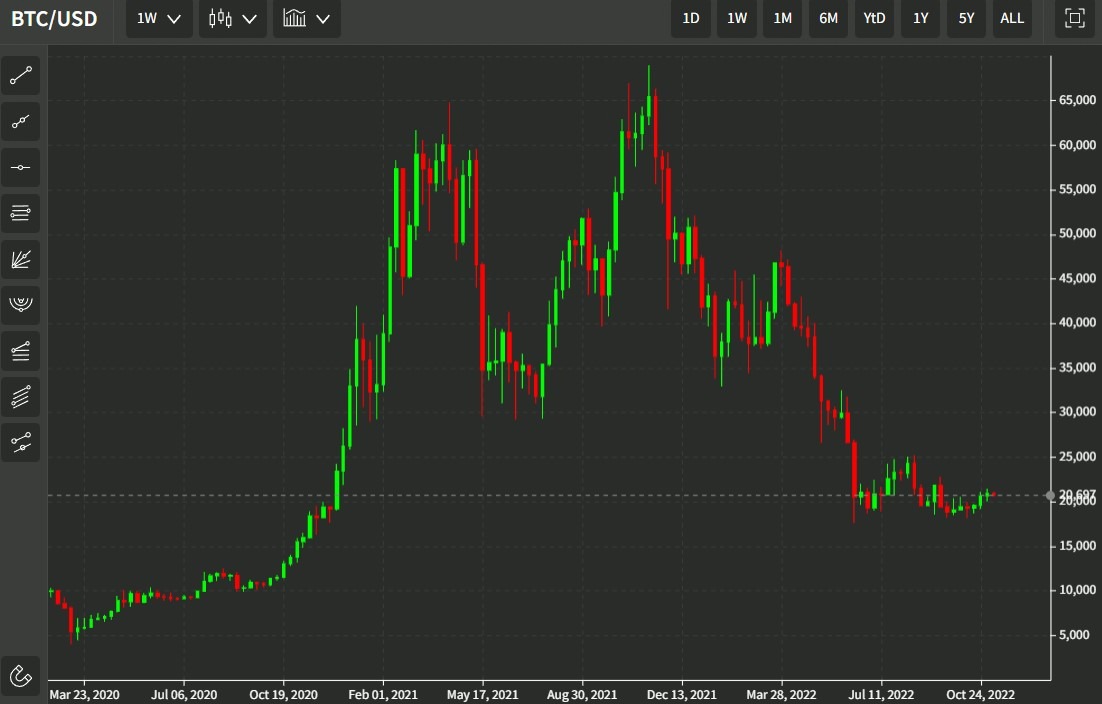Open fullscreen chart view
This screenshot has height=704, width=1102.
click(x=1075, y=18)
